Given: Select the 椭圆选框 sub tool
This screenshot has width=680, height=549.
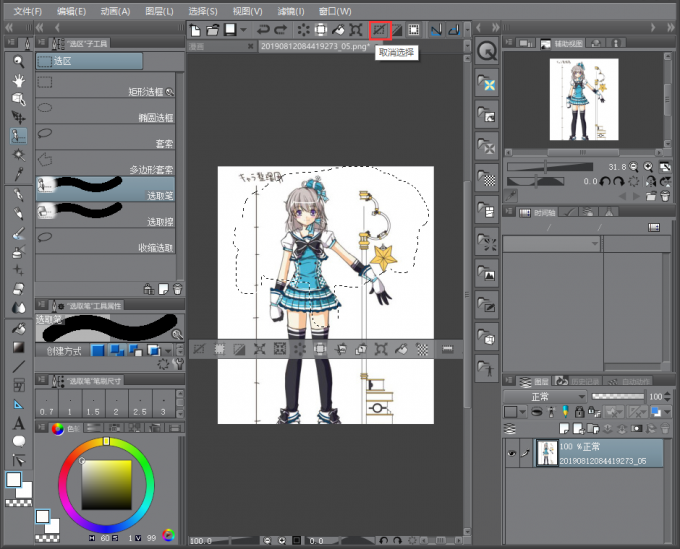Looking at the screenshot, I should (x=105, y=111).
